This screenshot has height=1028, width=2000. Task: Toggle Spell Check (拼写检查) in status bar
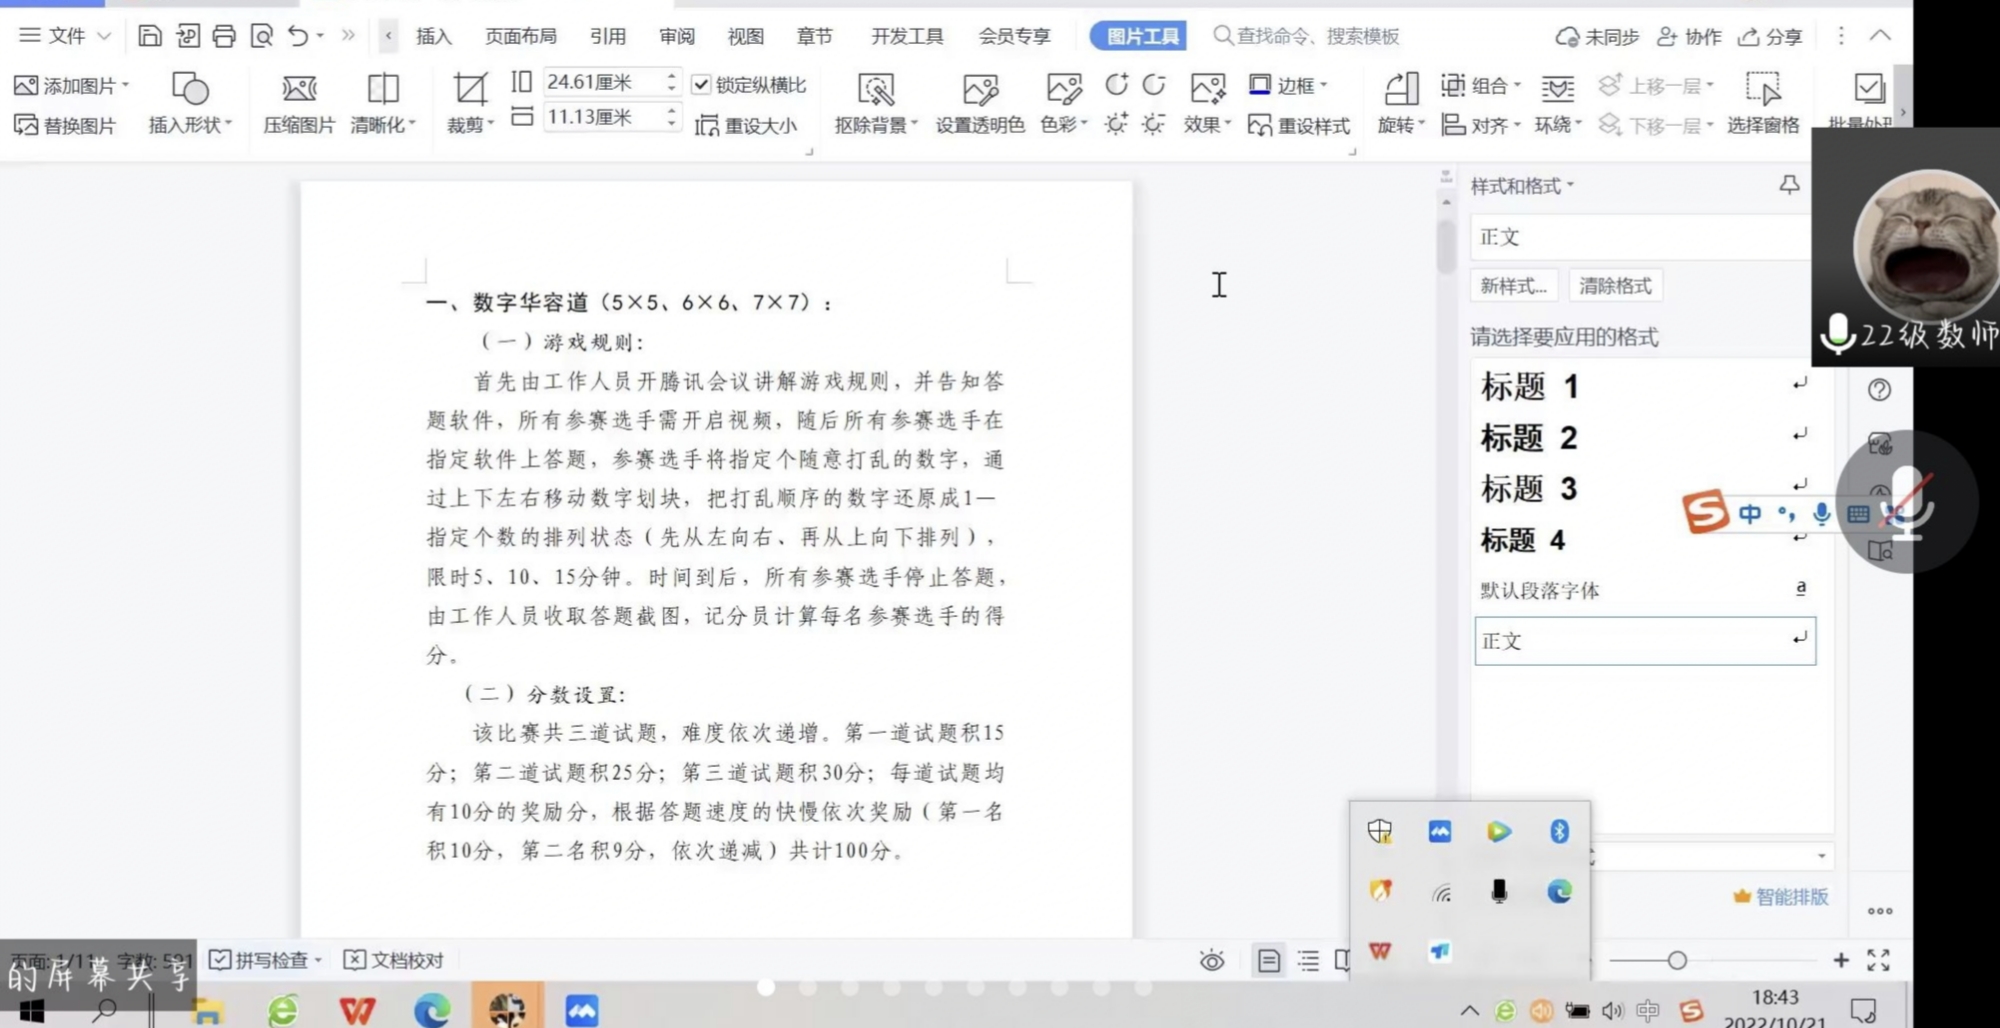pos(264,960)
